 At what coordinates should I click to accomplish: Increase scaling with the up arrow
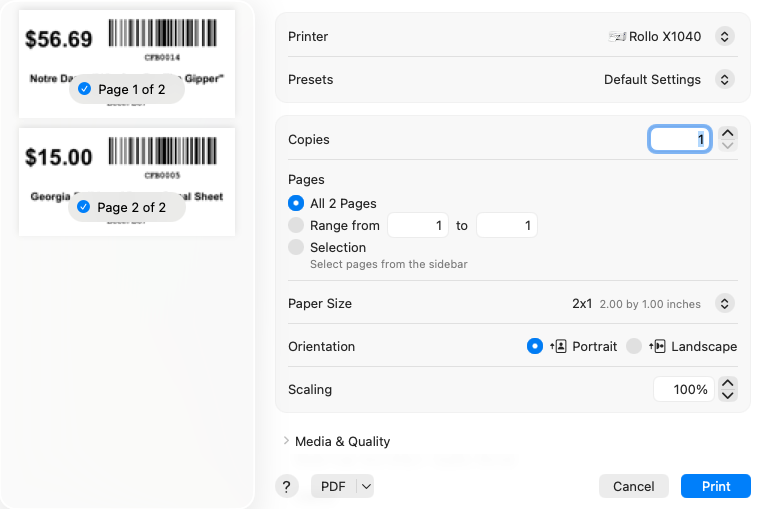pos(728,383)
